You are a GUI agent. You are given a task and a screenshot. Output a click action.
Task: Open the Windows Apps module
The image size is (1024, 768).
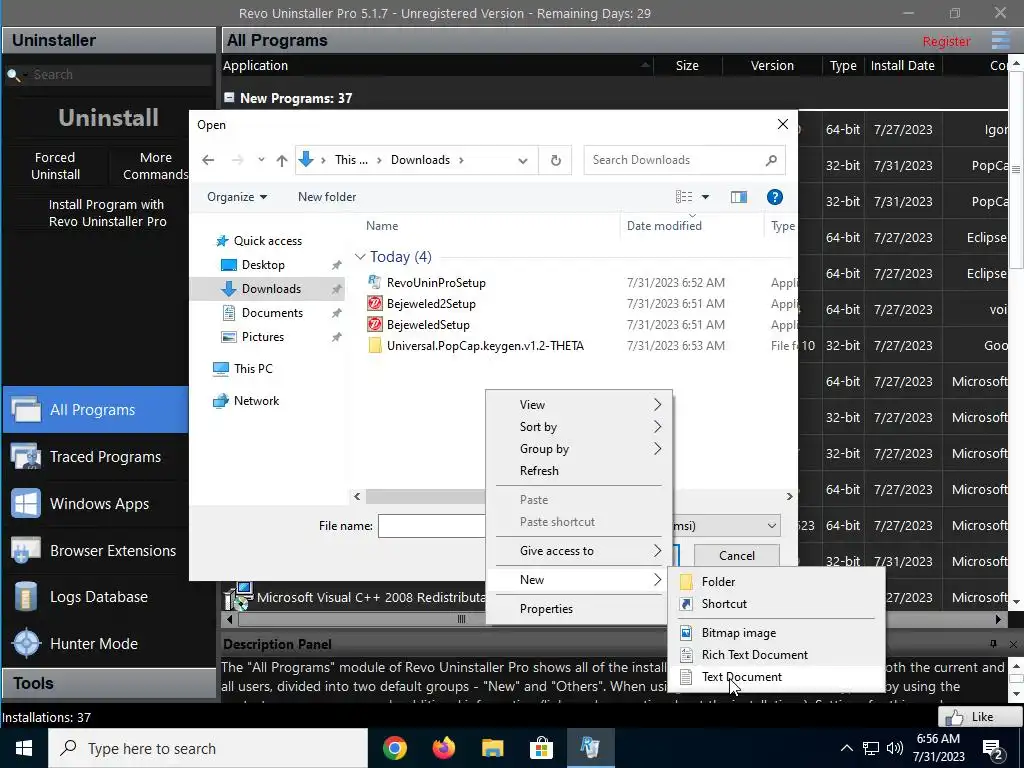coord(95,504)
